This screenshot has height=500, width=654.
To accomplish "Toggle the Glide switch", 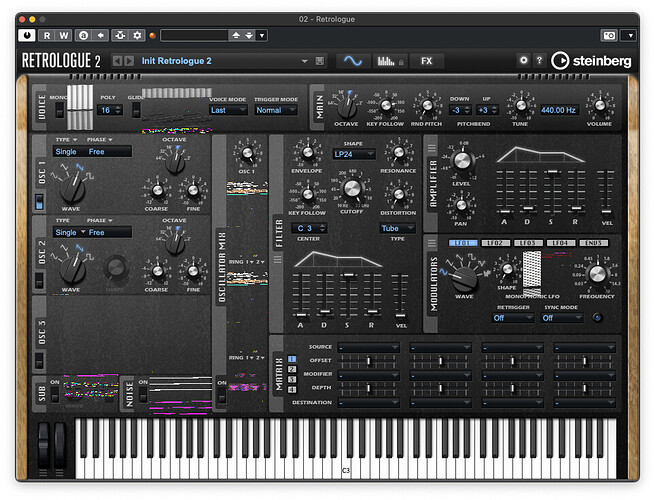I will [x=136, y=110].
